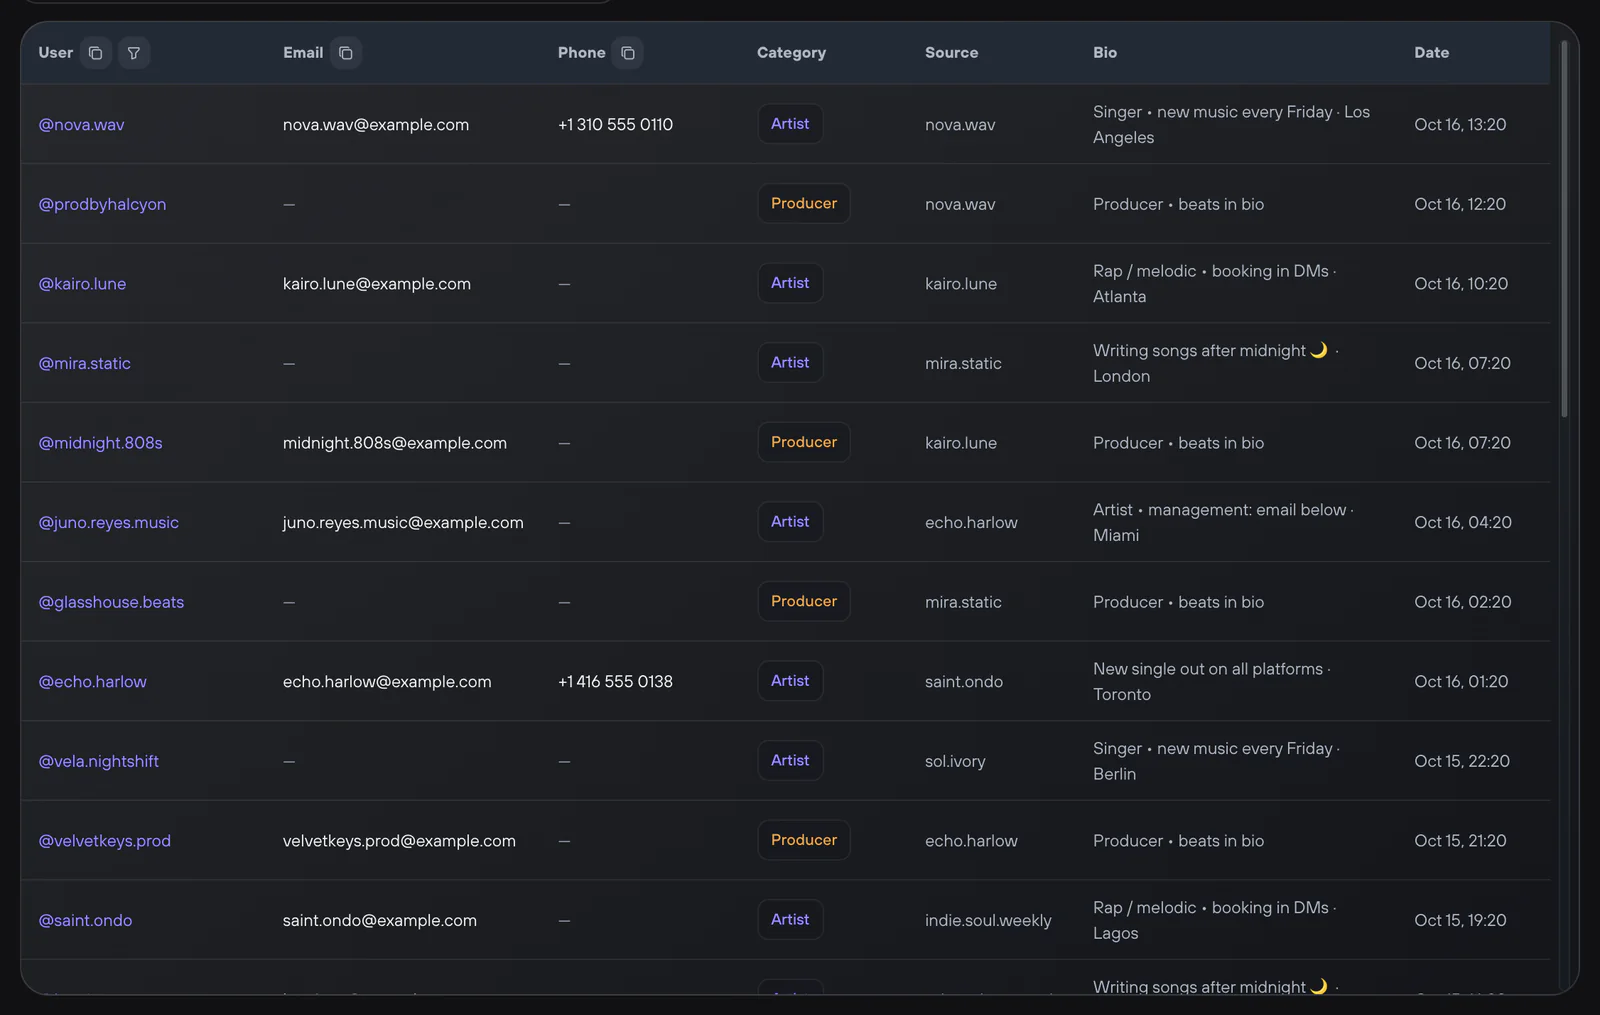Viewport: 1600px width, 1015px height.
Task: Open the @velvetkeys.prod profile link
Action: coord(104,841)
